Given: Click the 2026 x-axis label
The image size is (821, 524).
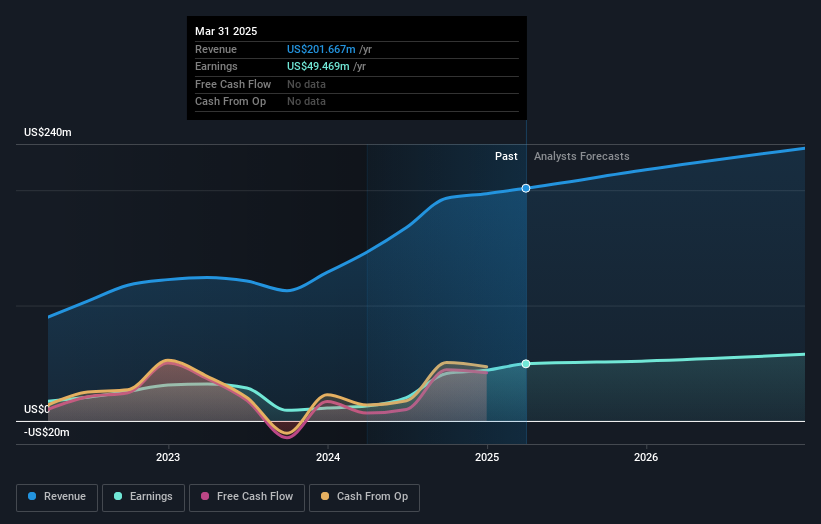Looking at the screenshot, I should click(x=646, y=458).
